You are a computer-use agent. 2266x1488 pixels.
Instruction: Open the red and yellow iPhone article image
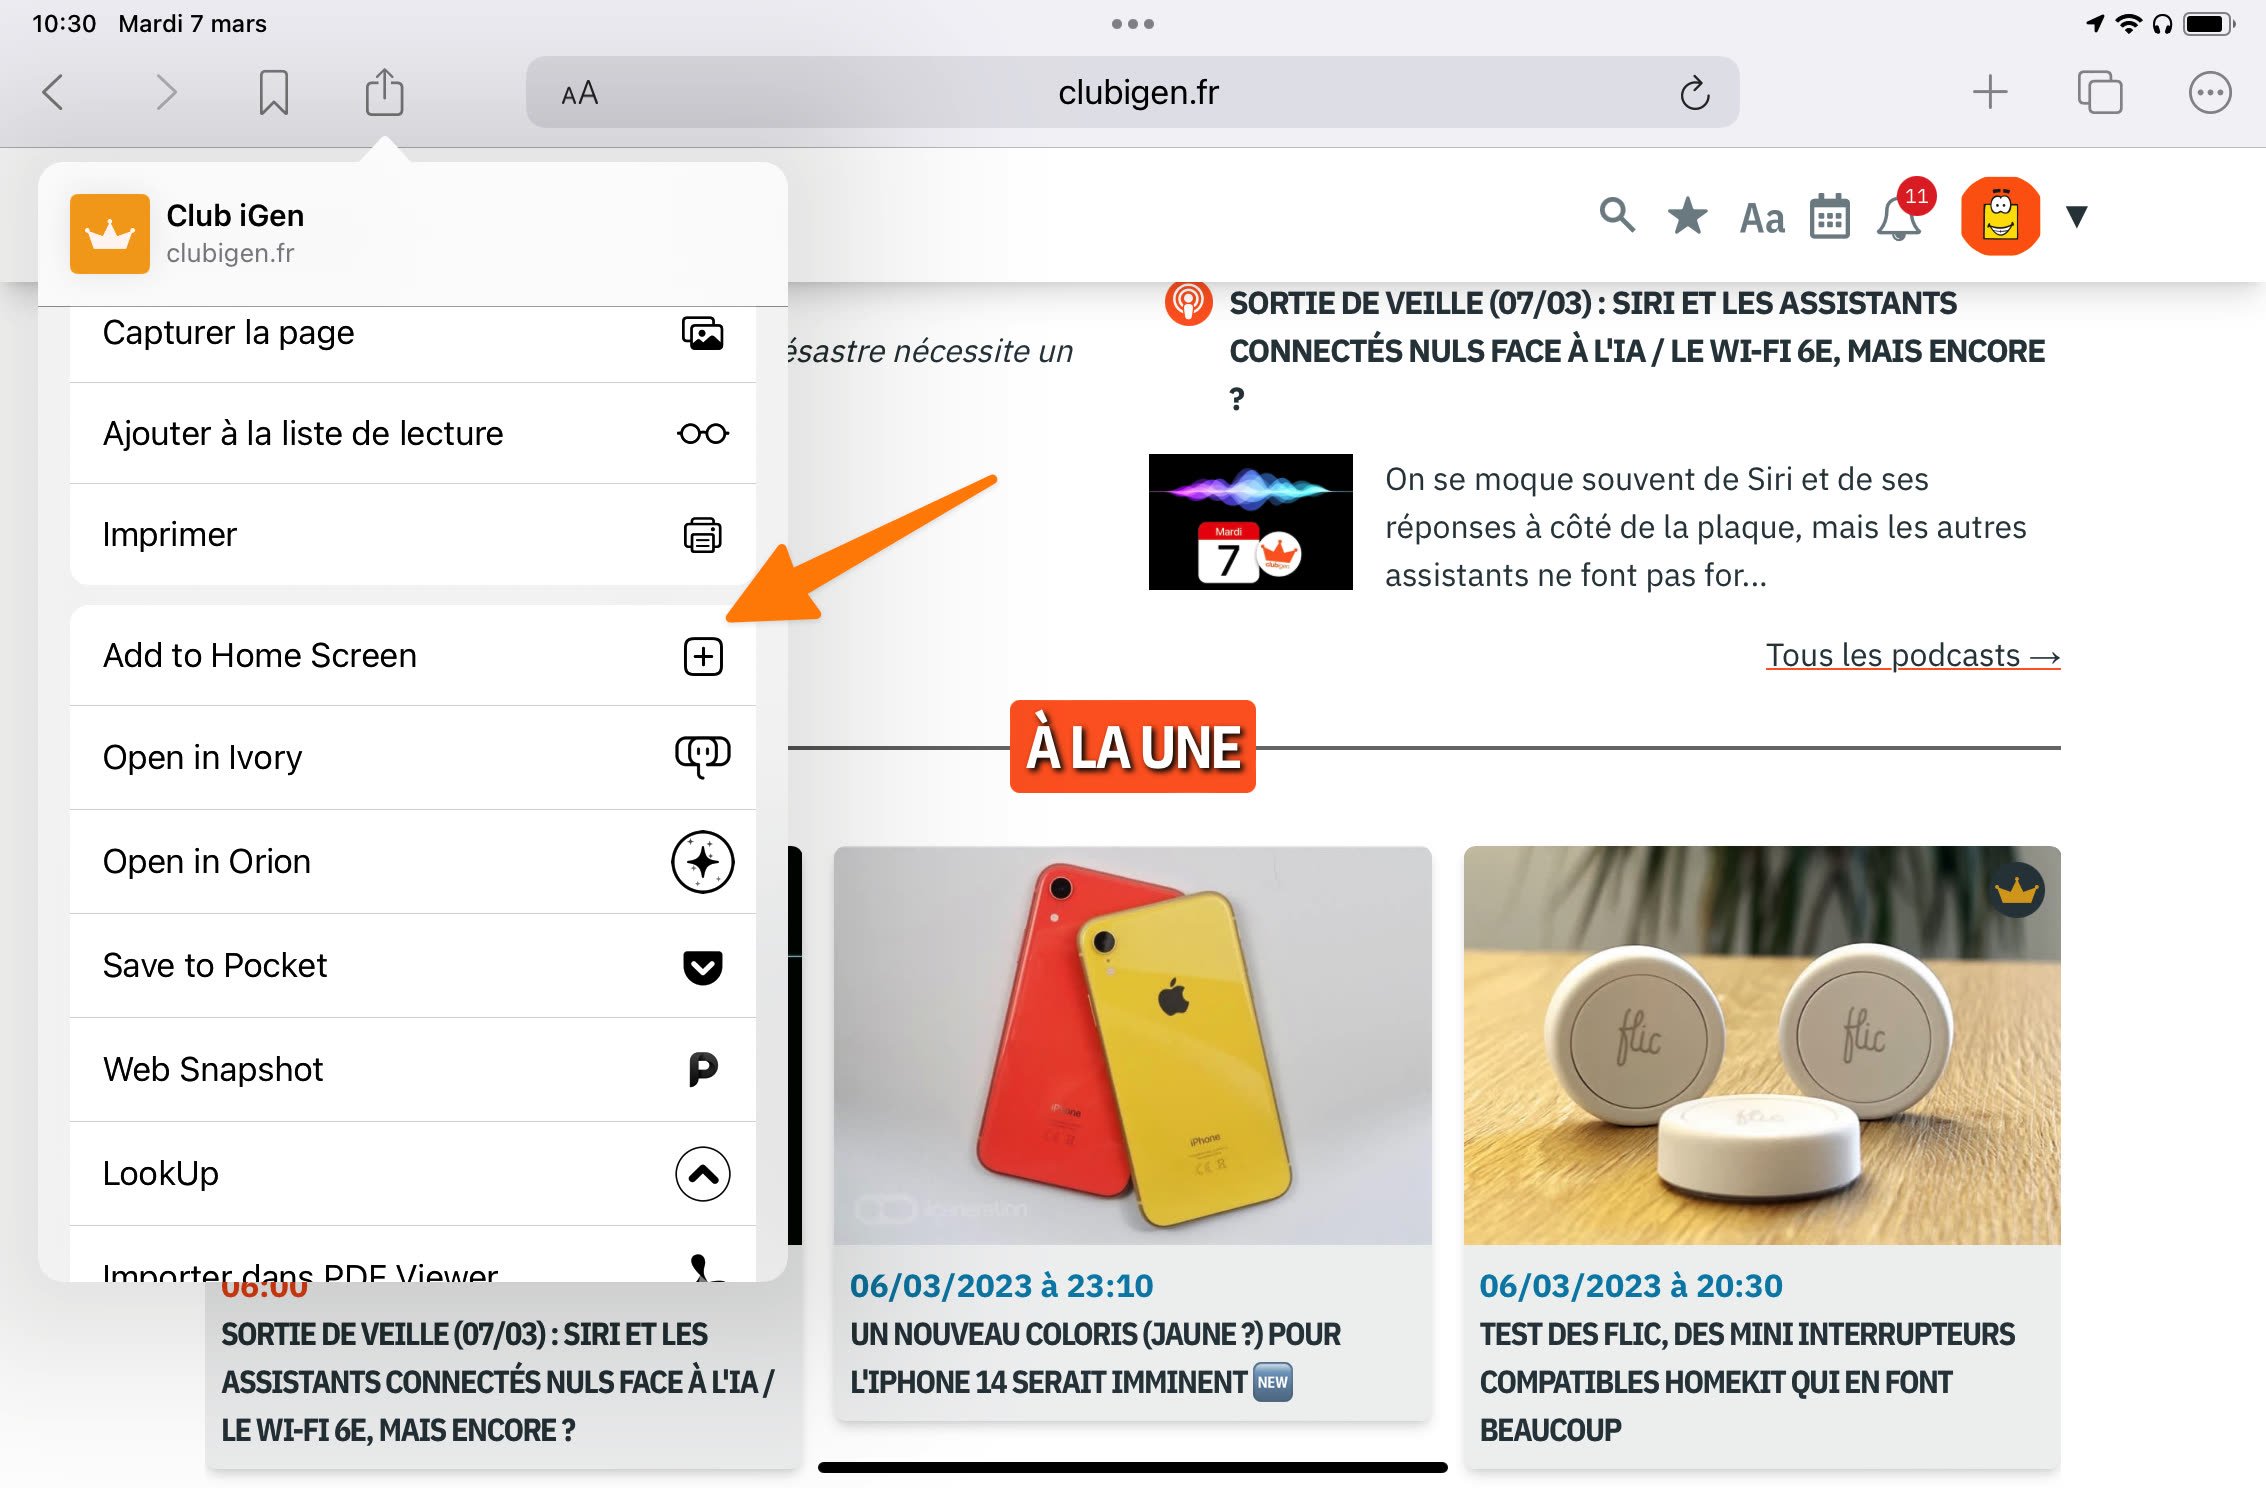1132,1045
